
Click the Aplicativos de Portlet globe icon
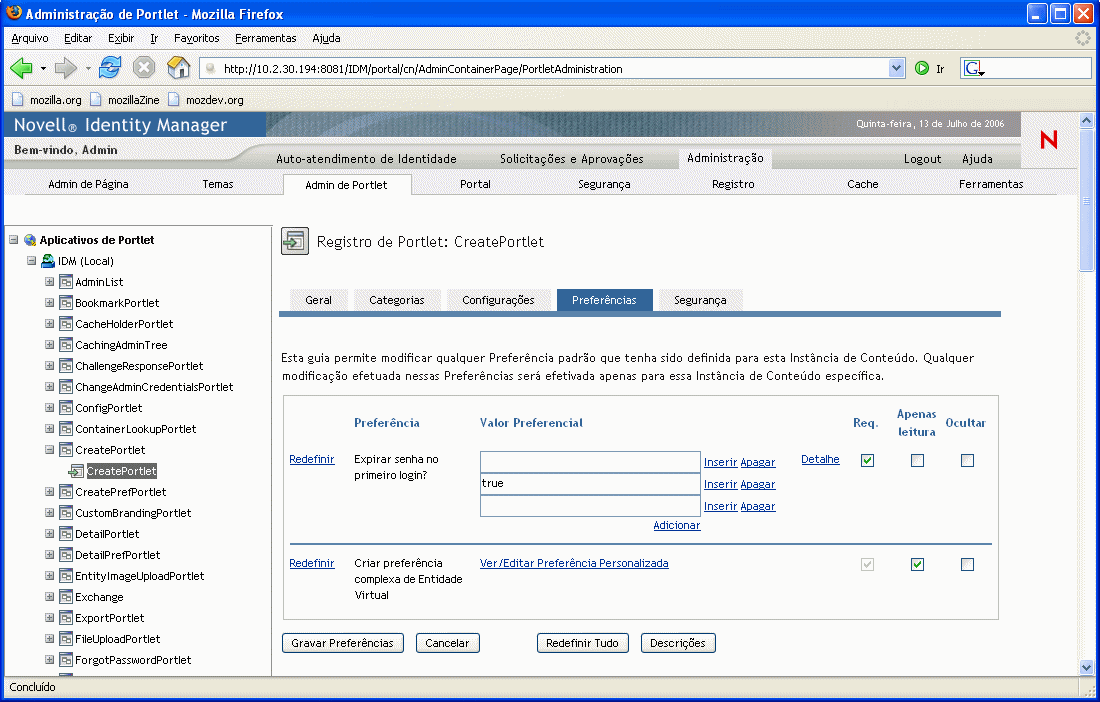30,240
